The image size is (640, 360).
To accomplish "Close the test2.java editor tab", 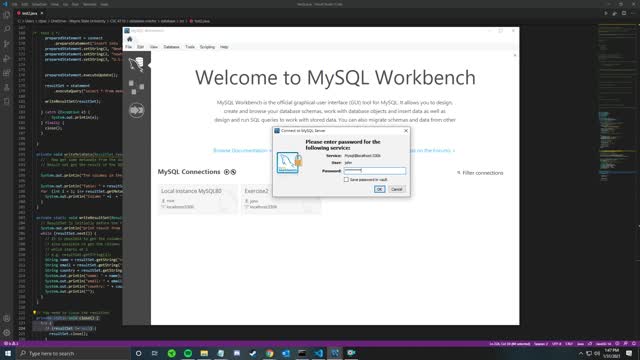I will pyautogui.click(x=42, y=13).
